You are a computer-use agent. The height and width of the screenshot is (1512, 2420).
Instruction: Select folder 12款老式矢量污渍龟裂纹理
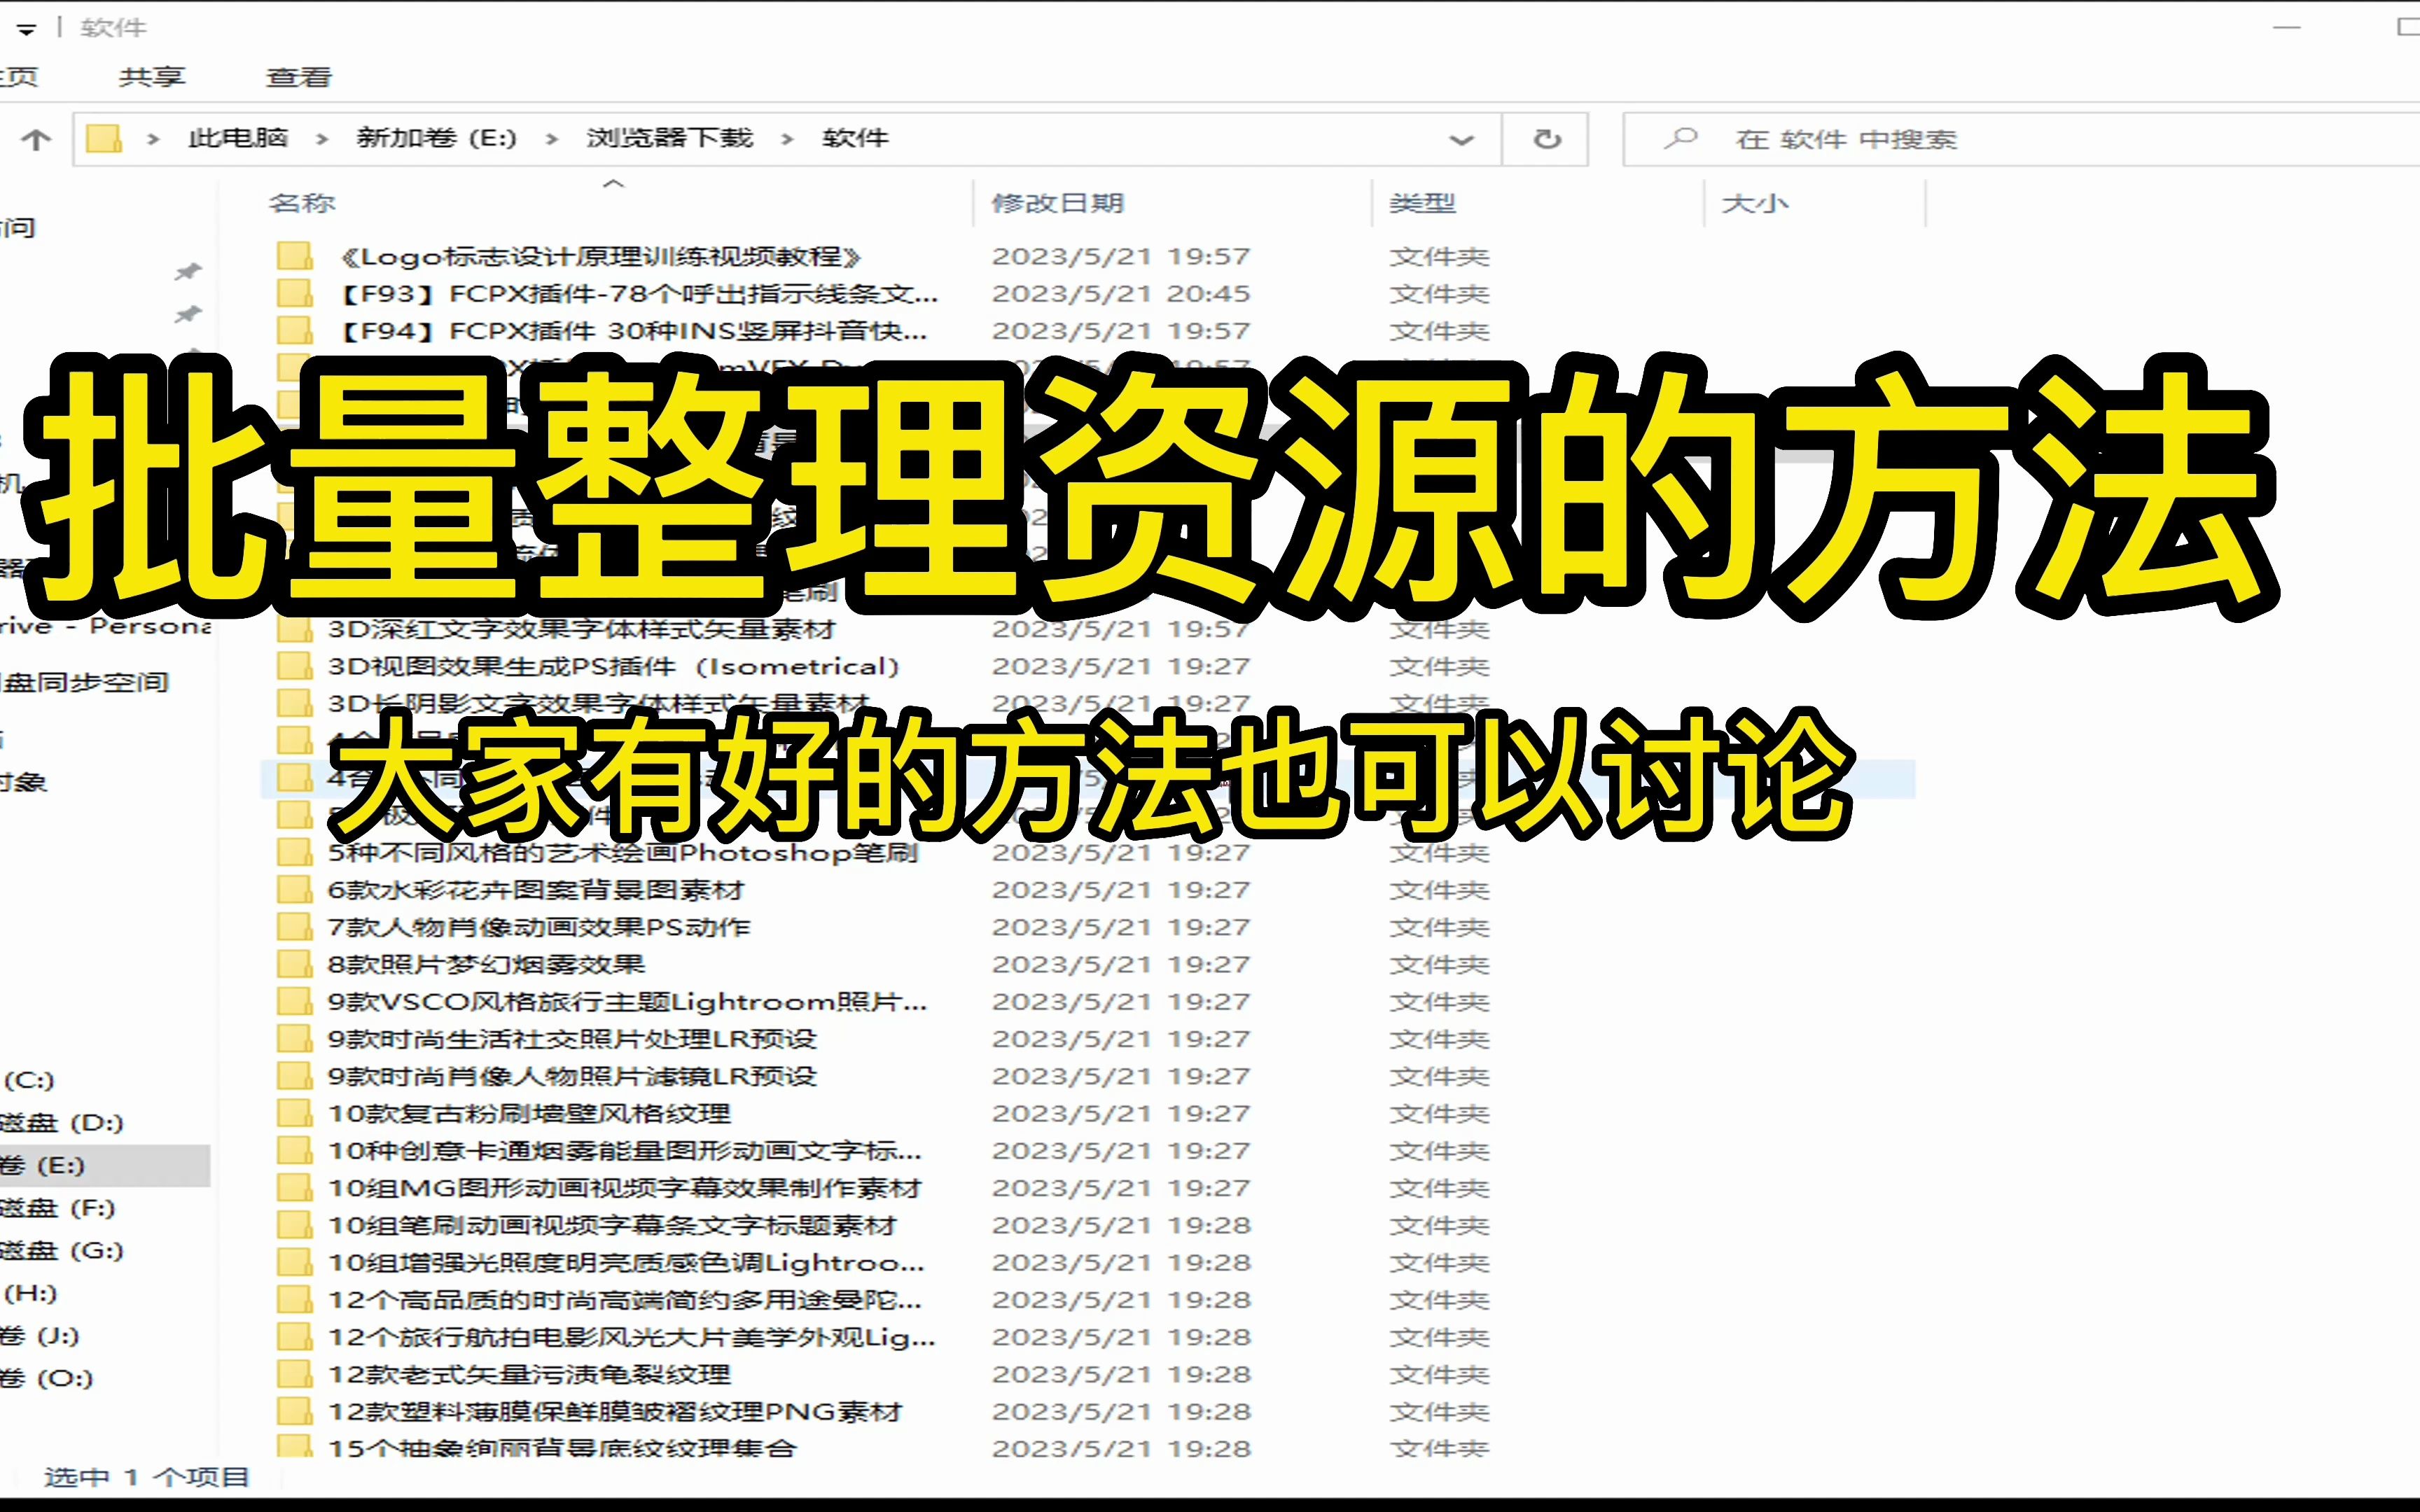click(x=529, y=1374)
